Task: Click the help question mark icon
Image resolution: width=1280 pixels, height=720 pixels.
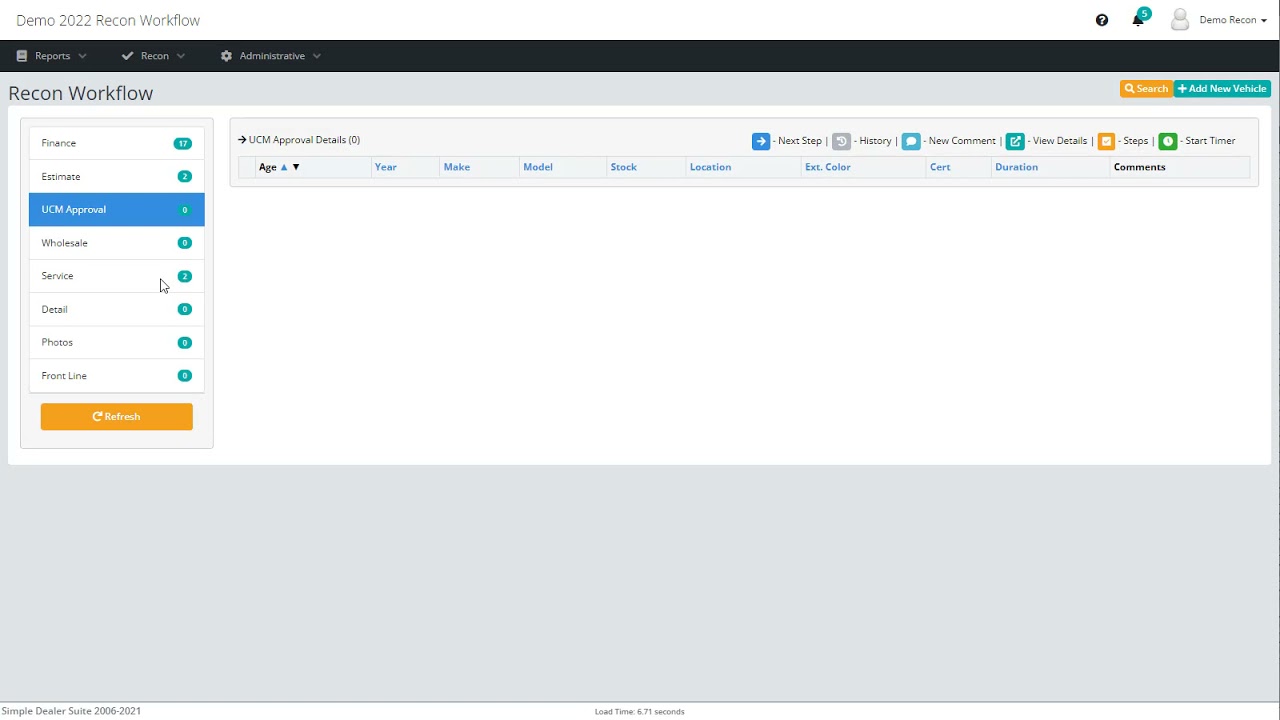Action: coord(1102,20)
